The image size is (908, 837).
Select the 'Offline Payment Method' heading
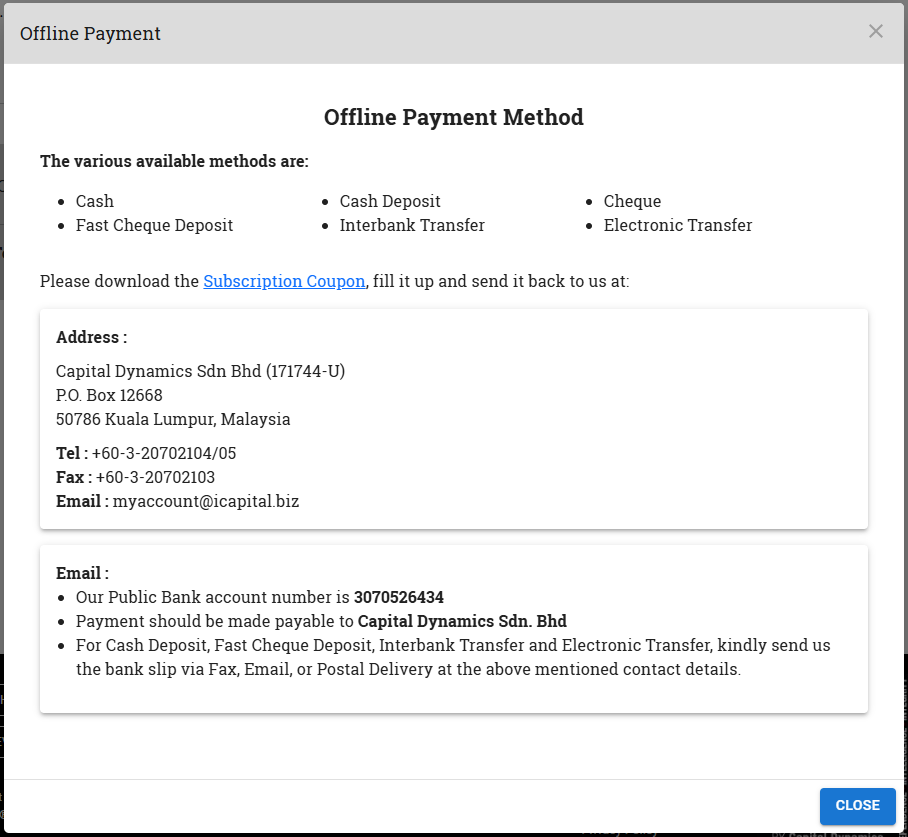click(x=453, y=117)
